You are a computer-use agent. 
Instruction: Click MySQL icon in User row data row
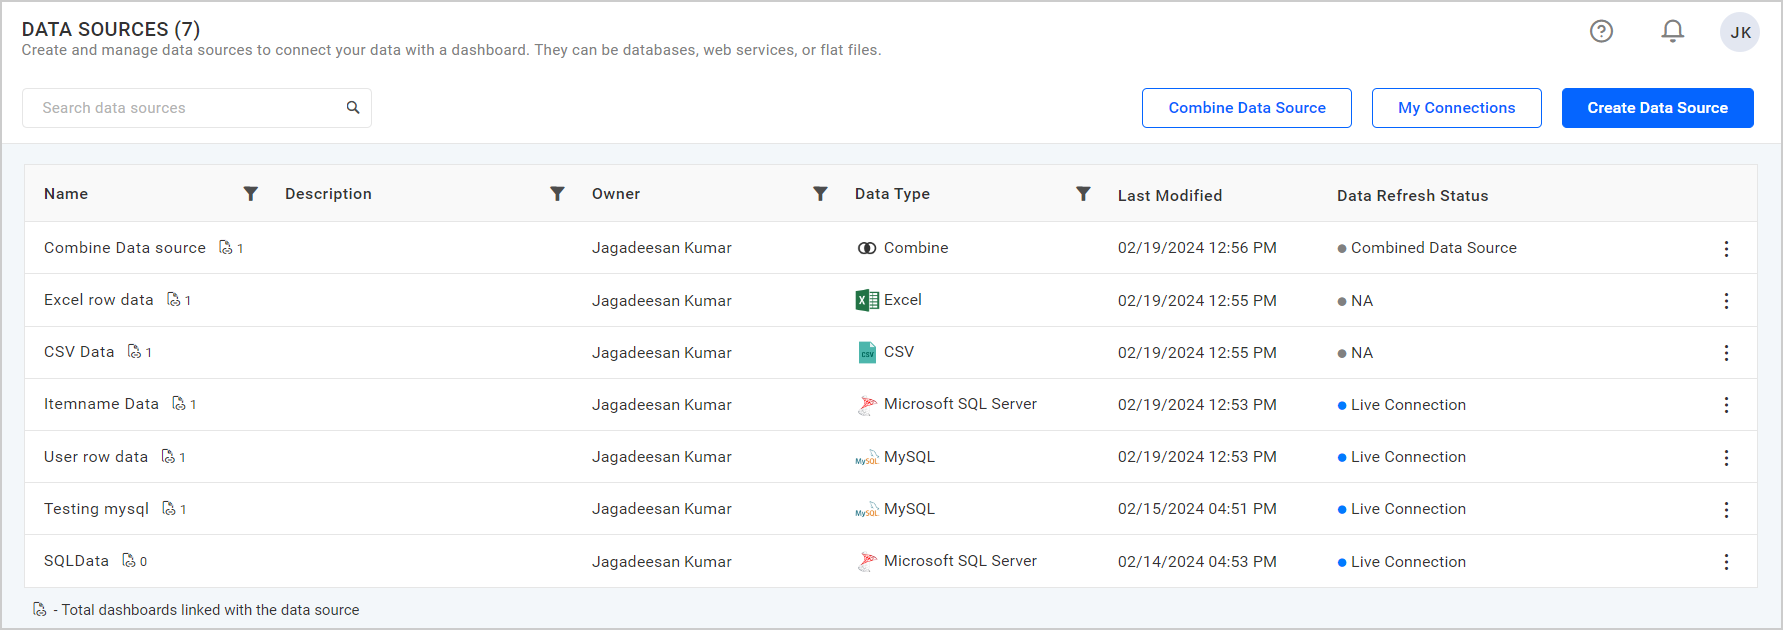point(867,457)
